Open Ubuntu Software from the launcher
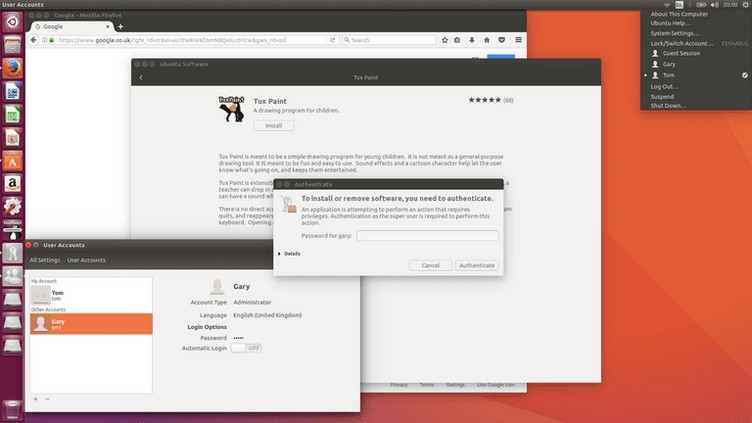The height and width of the screenshot is (423, 752). (x=12, y=161)
